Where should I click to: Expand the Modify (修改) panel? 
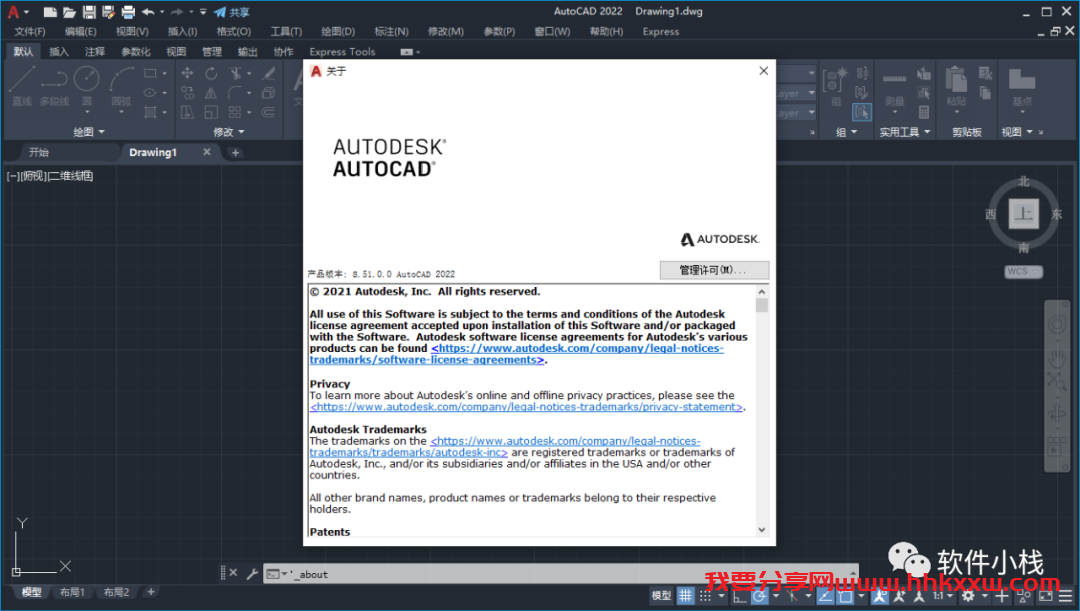[229, 132]
